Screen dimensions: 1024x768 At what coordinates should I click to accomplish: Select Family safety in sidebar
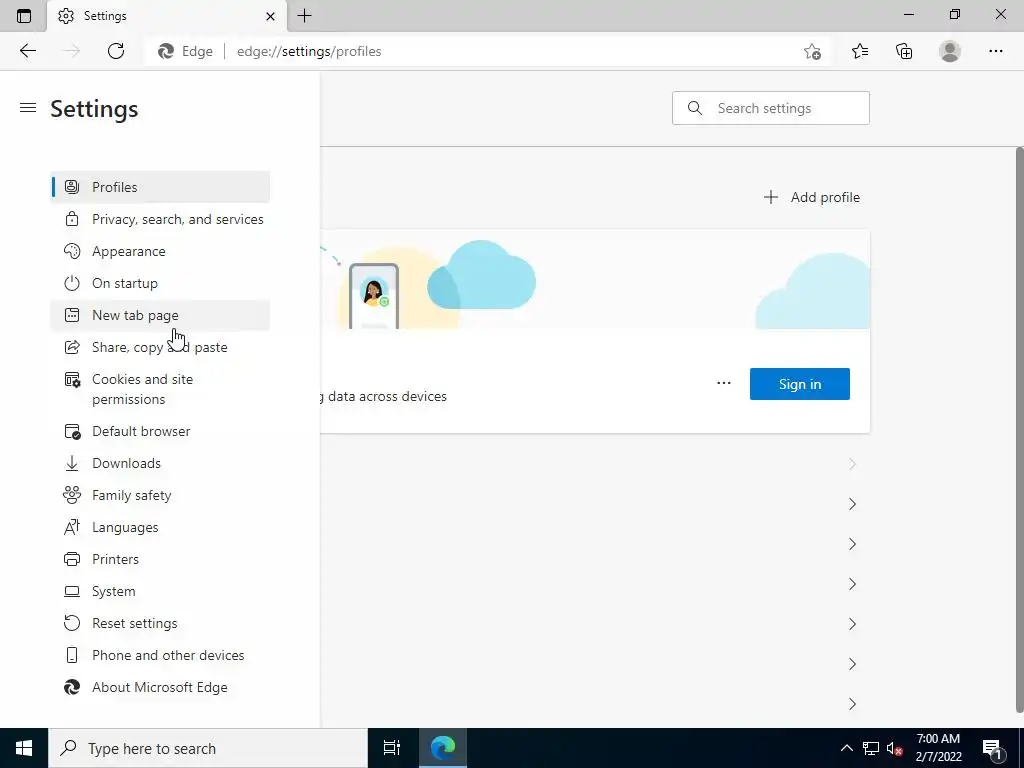tap(160, 495)
